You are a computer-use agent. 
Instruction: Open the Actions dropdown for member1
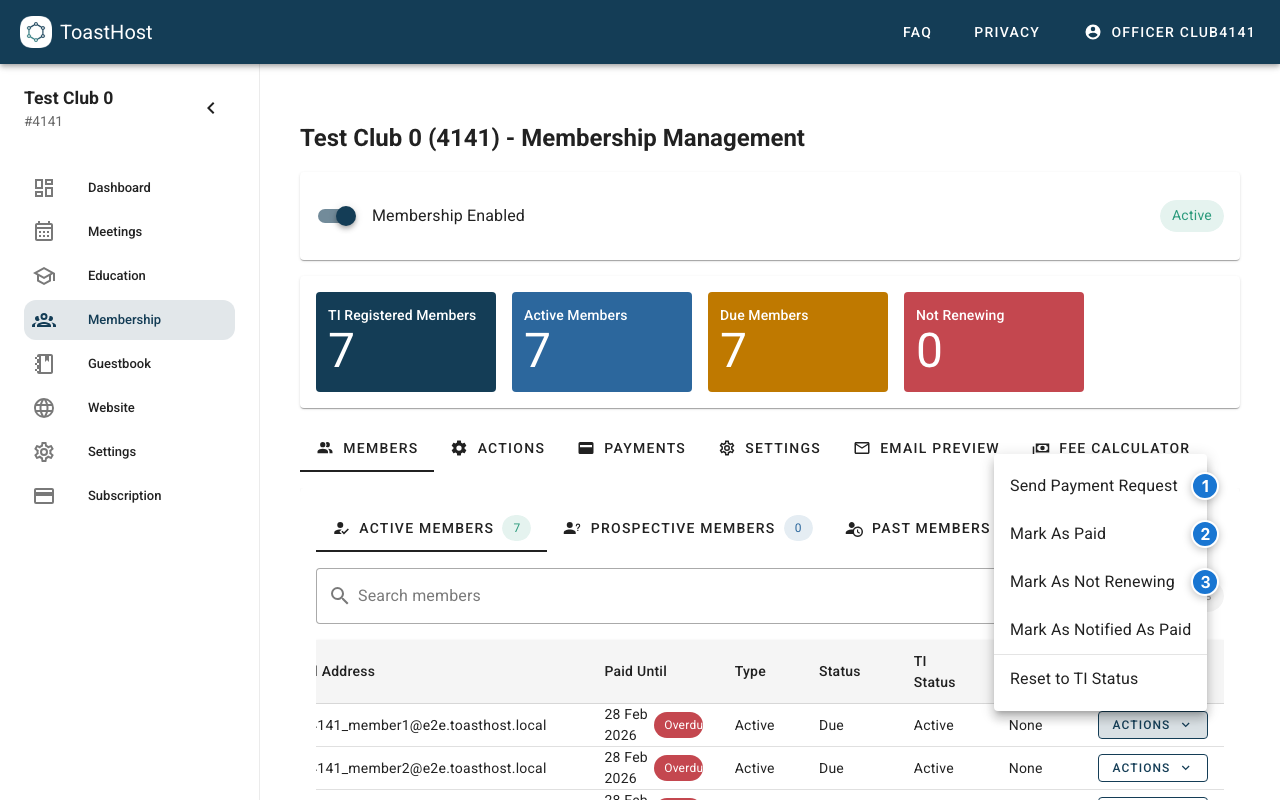coord(1152,724)
